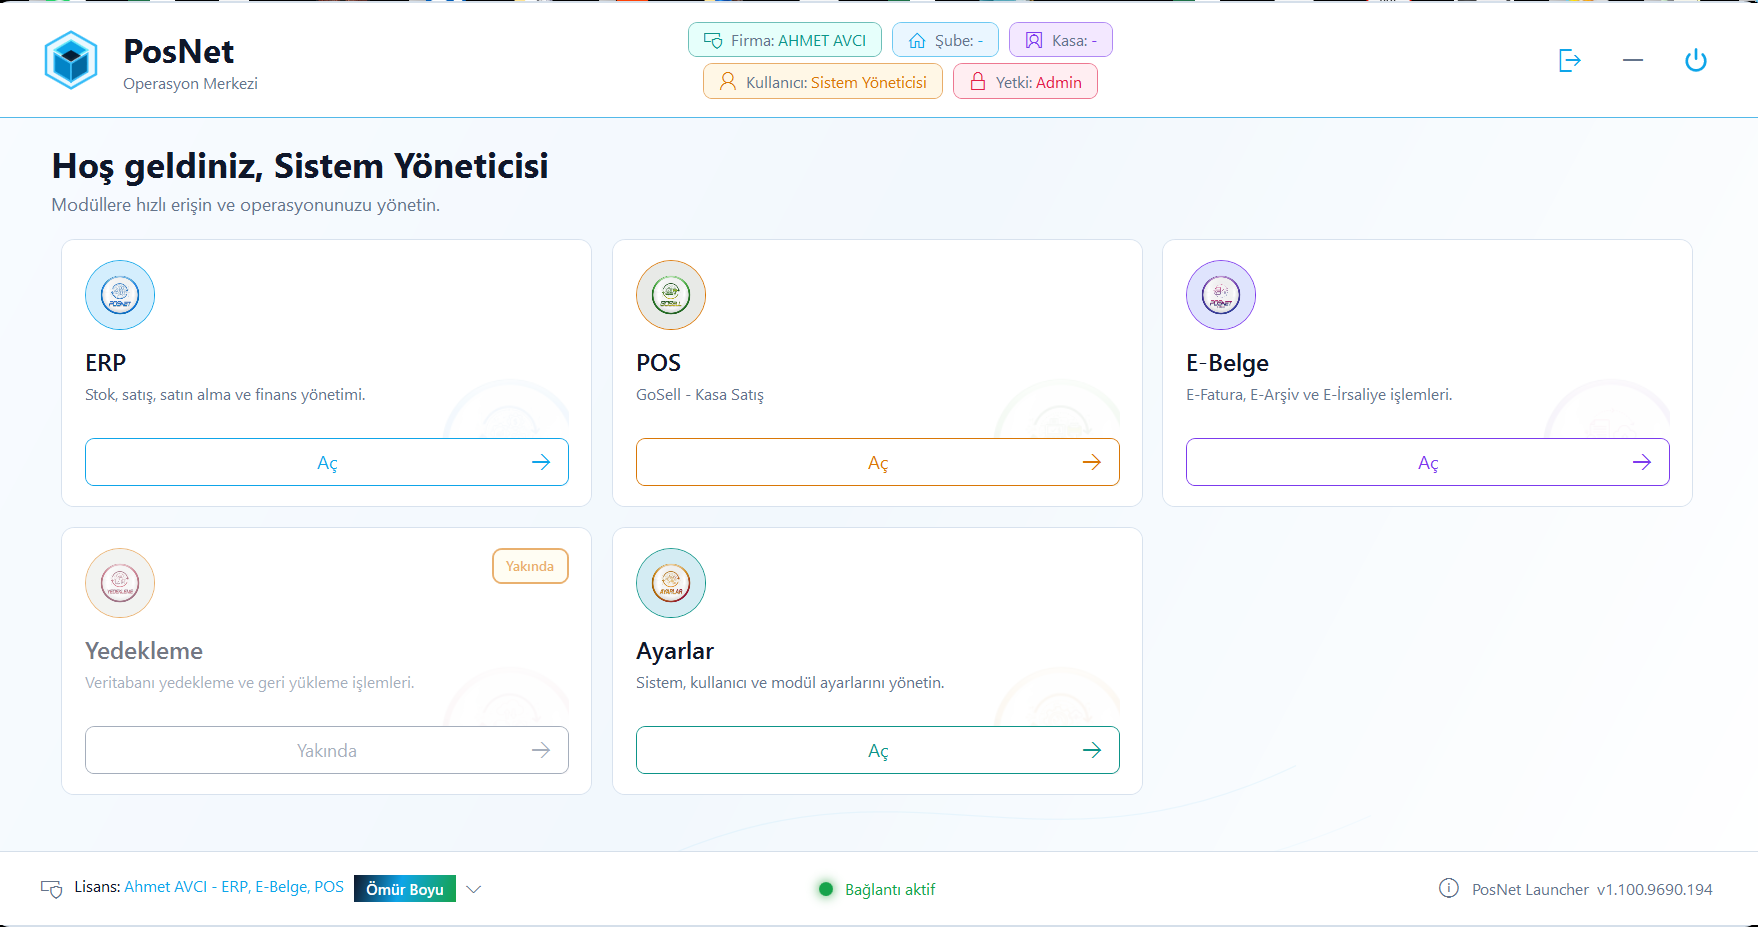The height and width of the screenshot is (927, 1758).
Task: Click the ERP module round icon
Action: (x=120, y=295)
